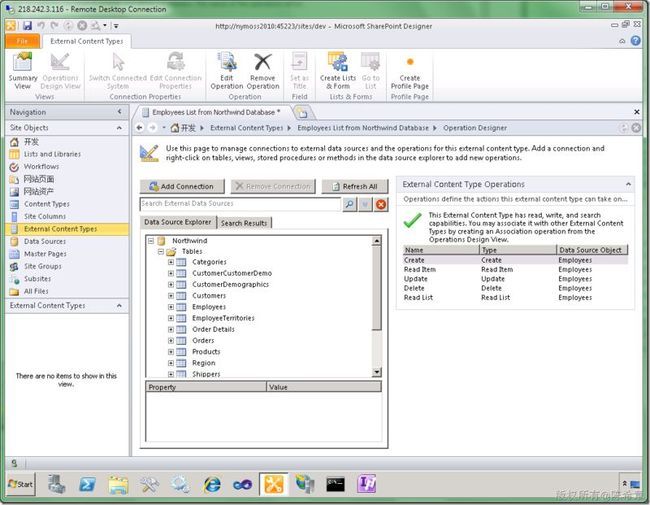Clear search with the red X icon

coord(381,204)
